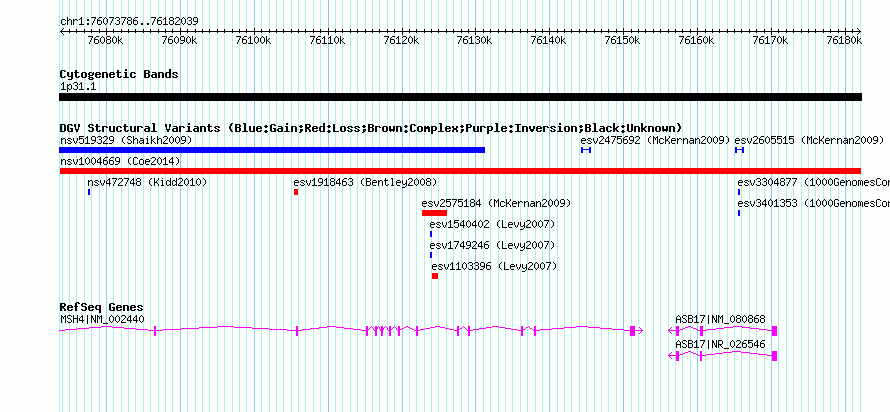
Task: Click the esv2605515 (McKernan2009) label
Action: [x=809, y=140]
